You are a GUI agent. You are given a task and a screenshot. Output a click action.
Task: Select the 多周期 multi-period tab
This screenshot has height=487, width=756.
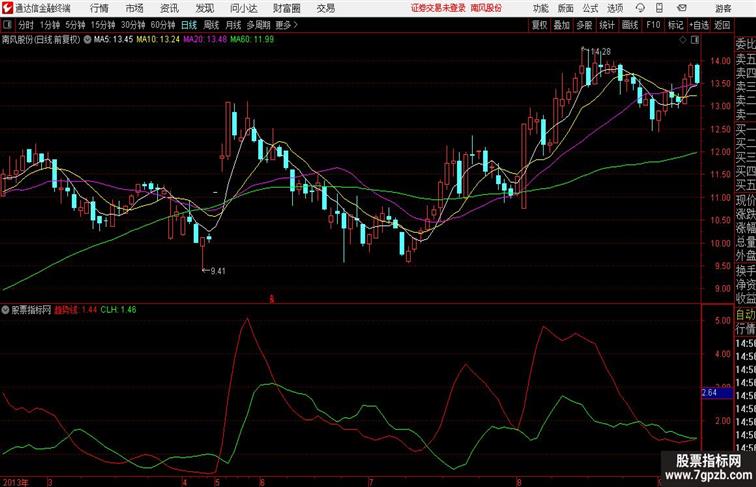[x=259, y=25]
